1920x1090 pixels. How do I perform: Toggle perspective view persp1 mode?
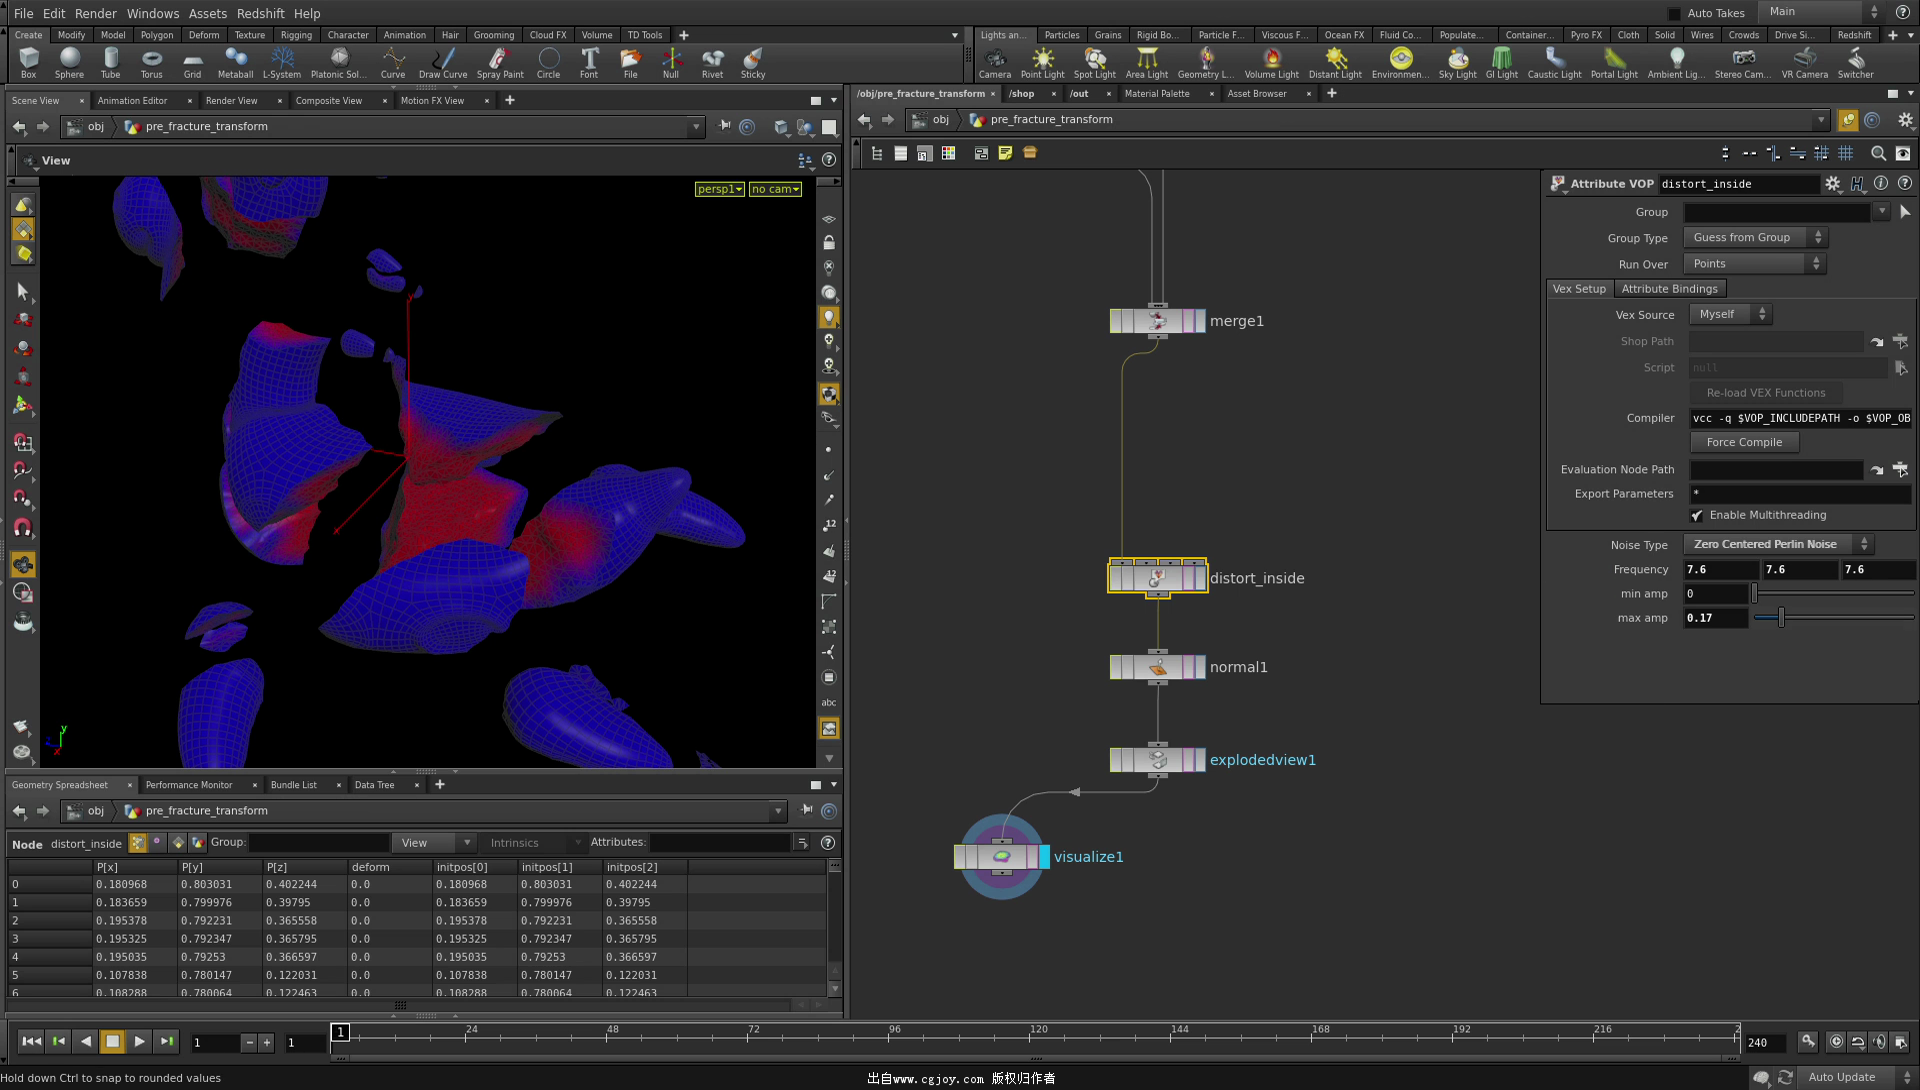[717, 187]
